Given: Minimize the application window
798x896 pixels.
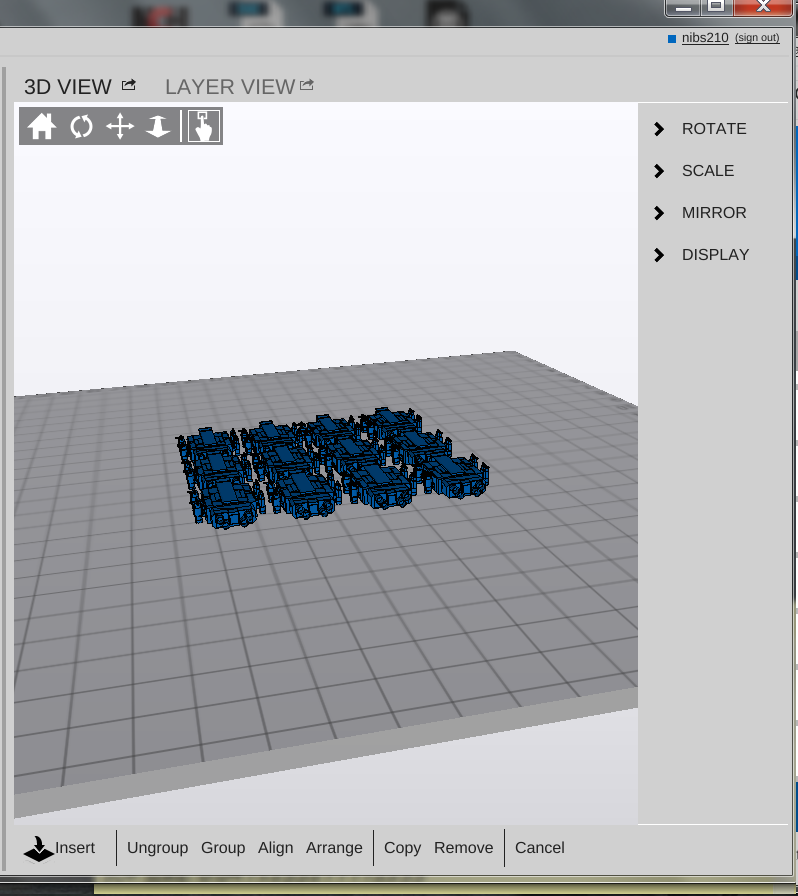Looking at the screenshot, I should pyautogui.click(x=684, y=7).
